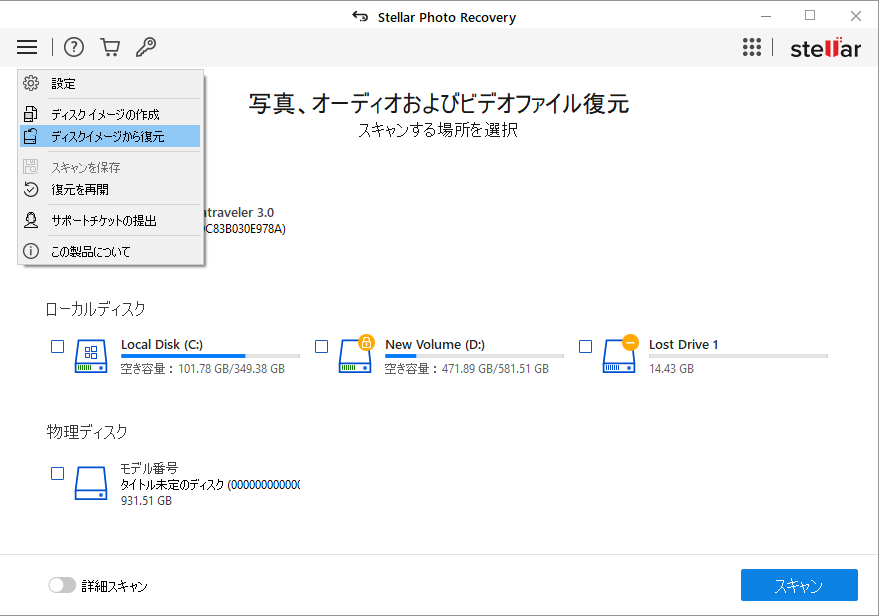This screenshot has height=616, width=880.
Task: Check the 931.51 GB physical disk checkbox
Action: coord(57,474)
